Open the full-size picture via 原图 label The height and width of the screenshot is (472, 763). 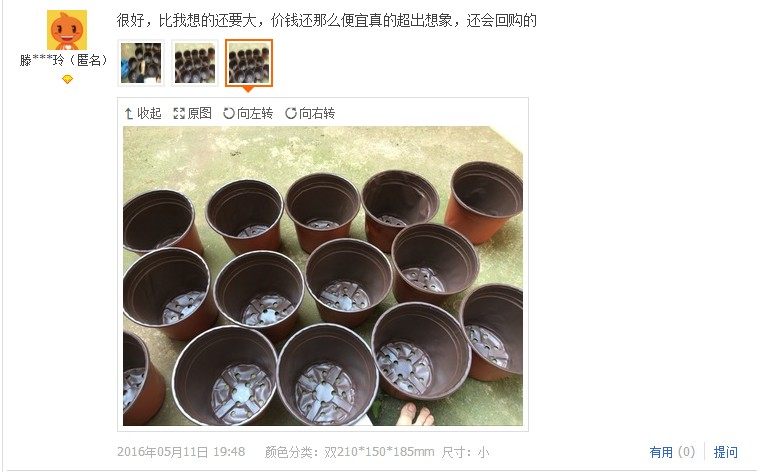200,113
